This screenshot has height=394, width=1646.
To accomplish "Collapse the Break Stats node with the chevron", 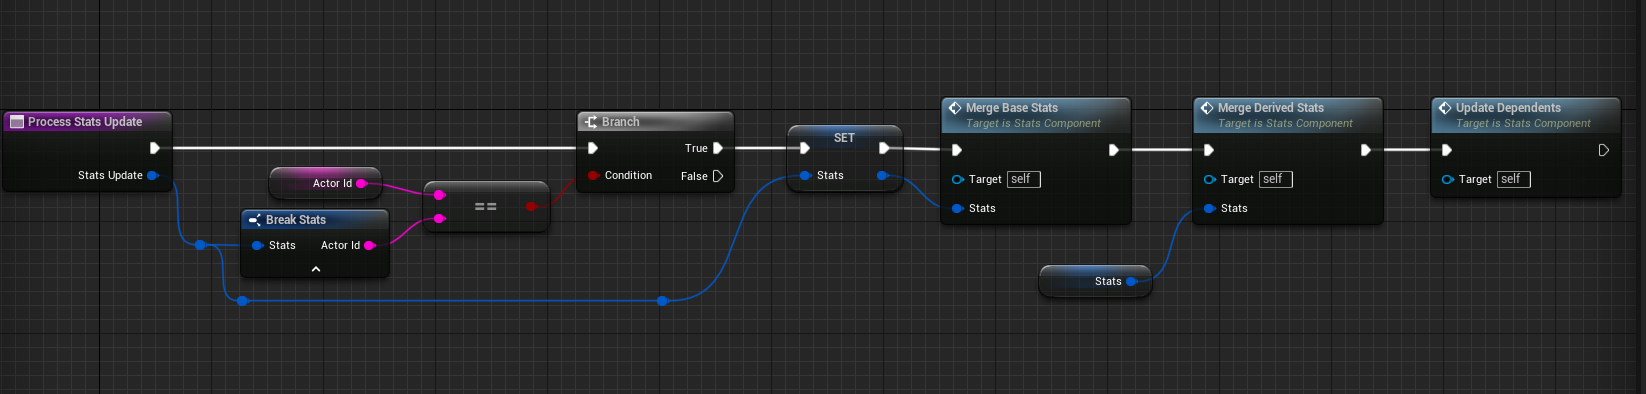I will [x=316, y=269].
